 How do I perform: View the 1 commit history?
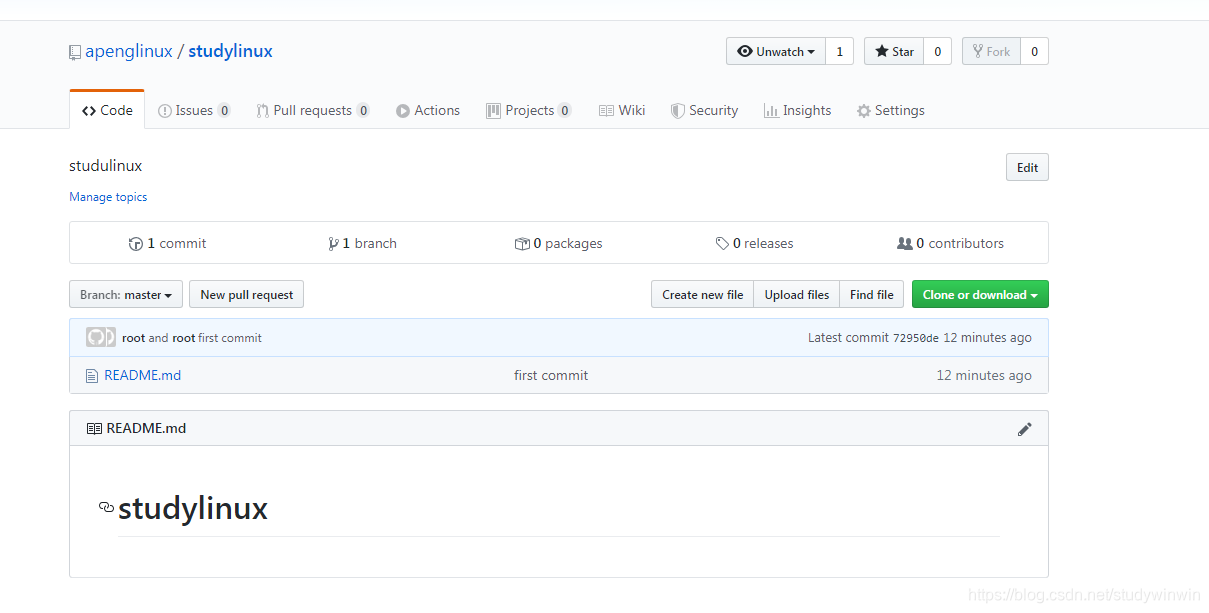pyautogui.click(x=167, y=243)
